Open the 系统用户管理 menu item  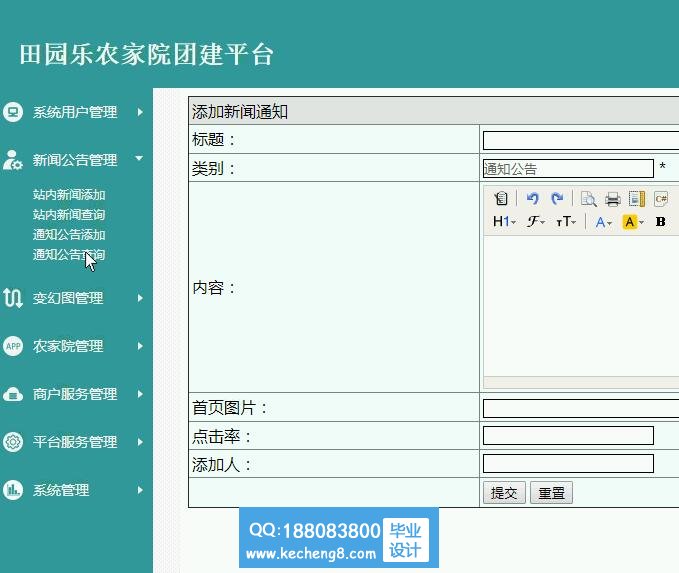pyautogui.click(x=75, y=112)
